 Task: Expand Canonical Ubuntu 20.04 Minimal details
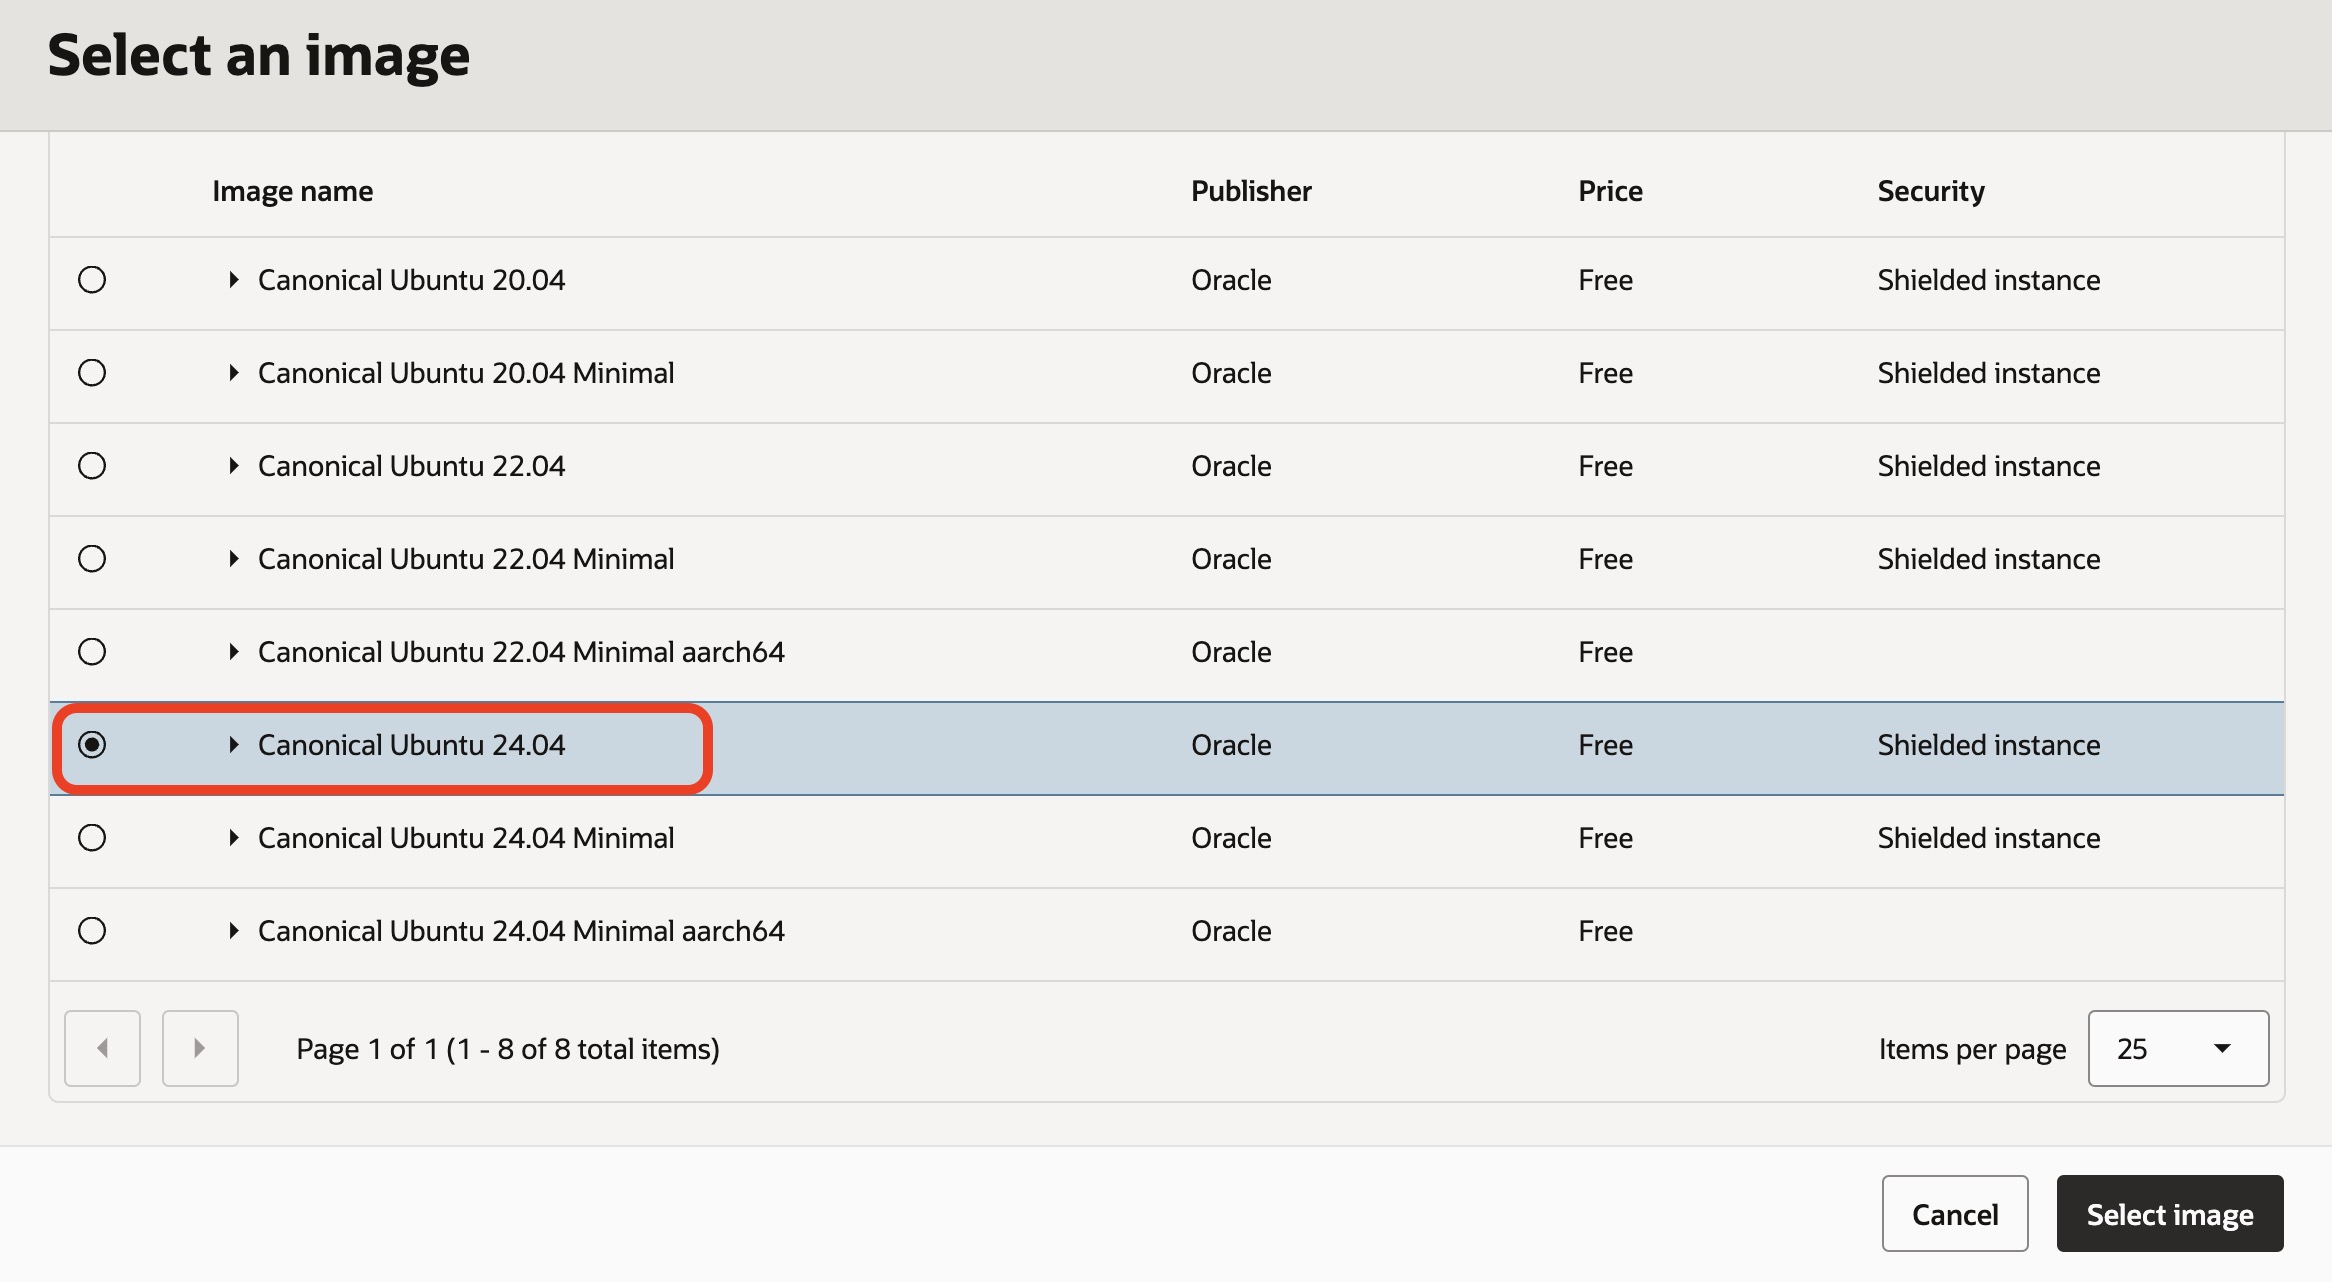234,373
